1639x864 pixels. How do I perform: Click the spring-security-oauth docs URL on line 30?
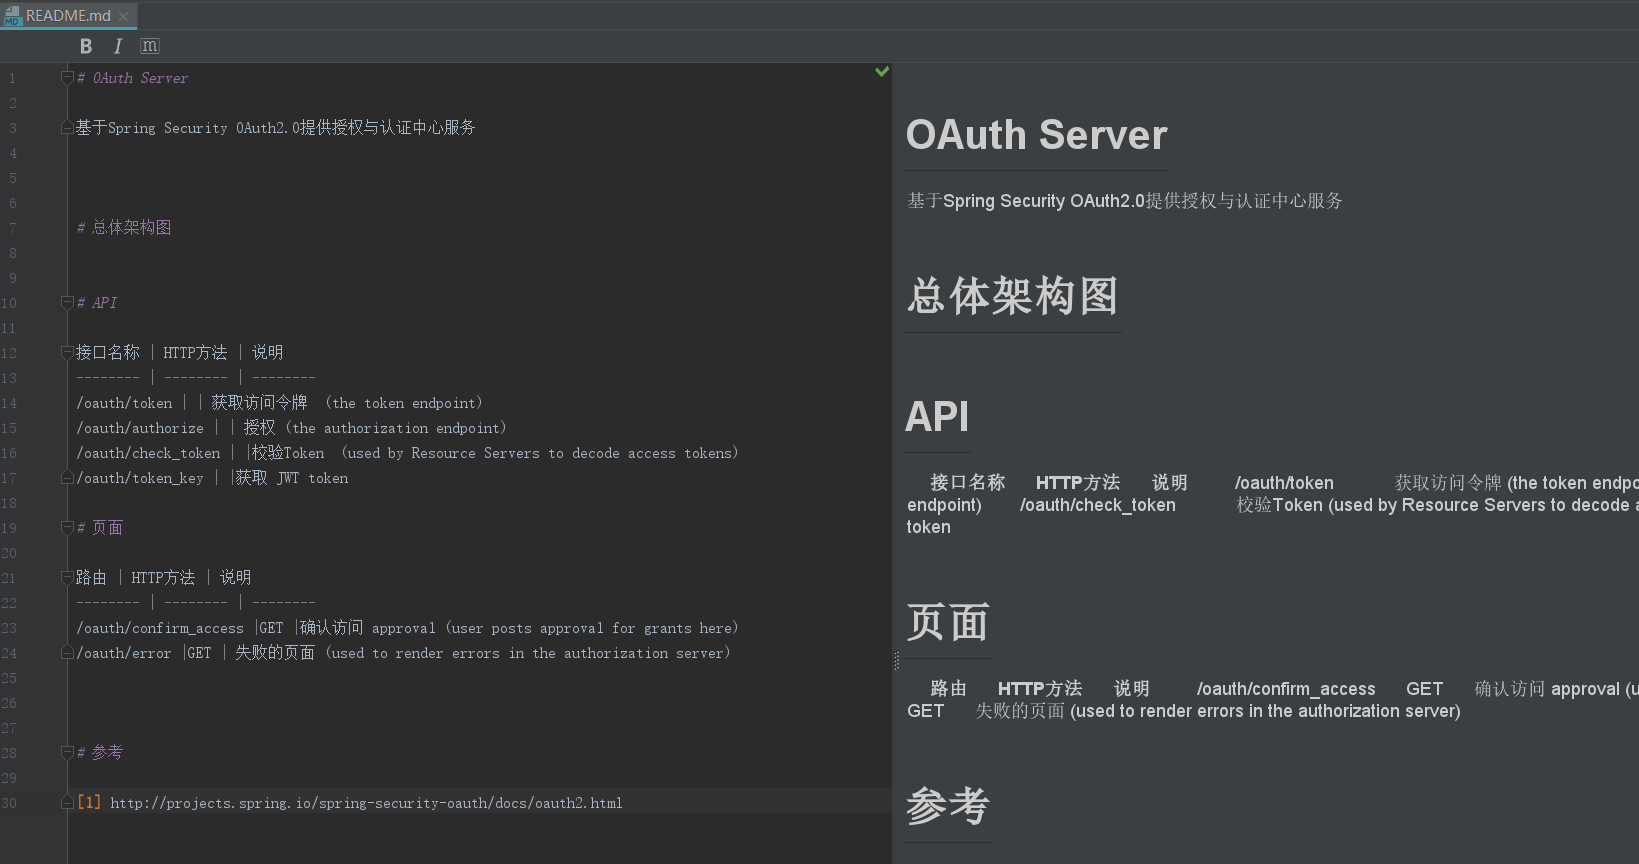[x=366, y=803]
